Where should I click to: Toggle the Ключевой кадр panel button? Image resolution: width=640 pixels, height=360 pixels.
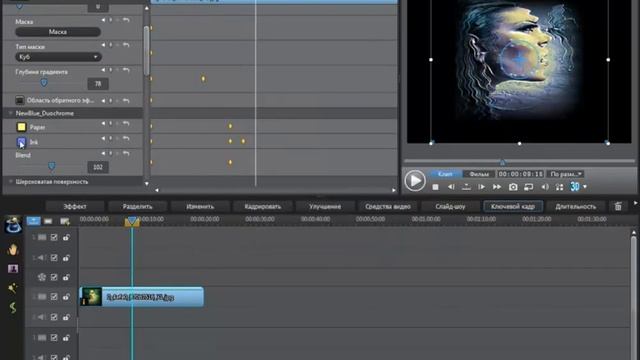pyautogui.click(x=513, y=207)
